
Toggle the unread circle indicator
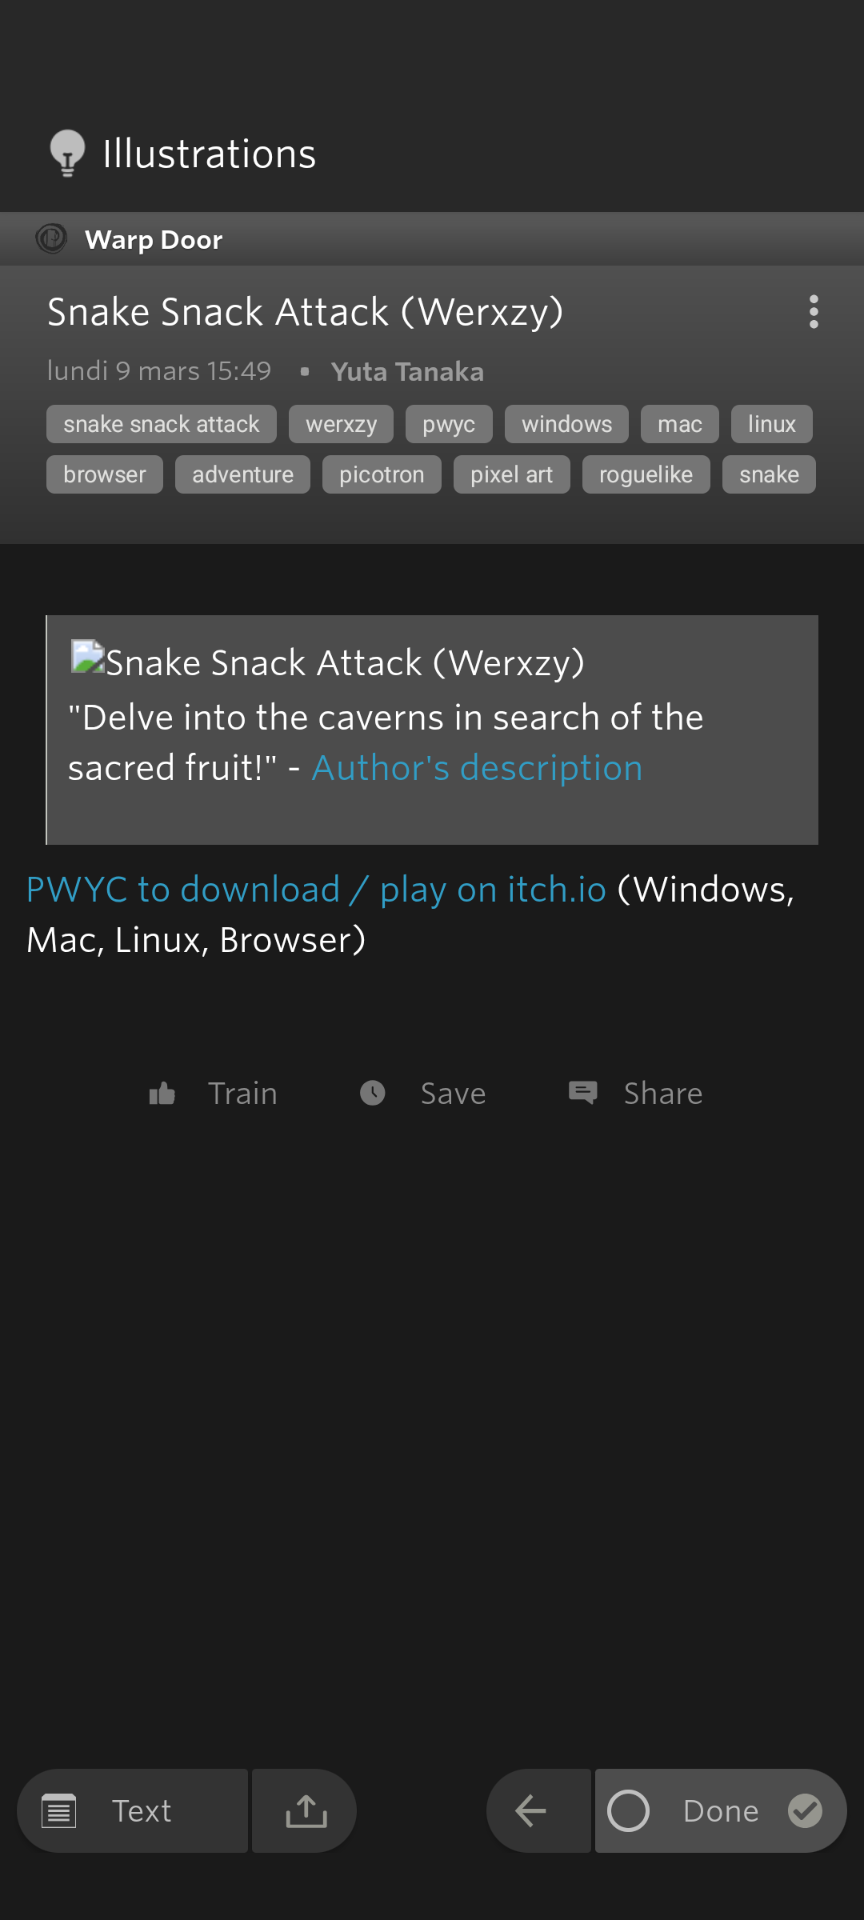coord(629,1811)
